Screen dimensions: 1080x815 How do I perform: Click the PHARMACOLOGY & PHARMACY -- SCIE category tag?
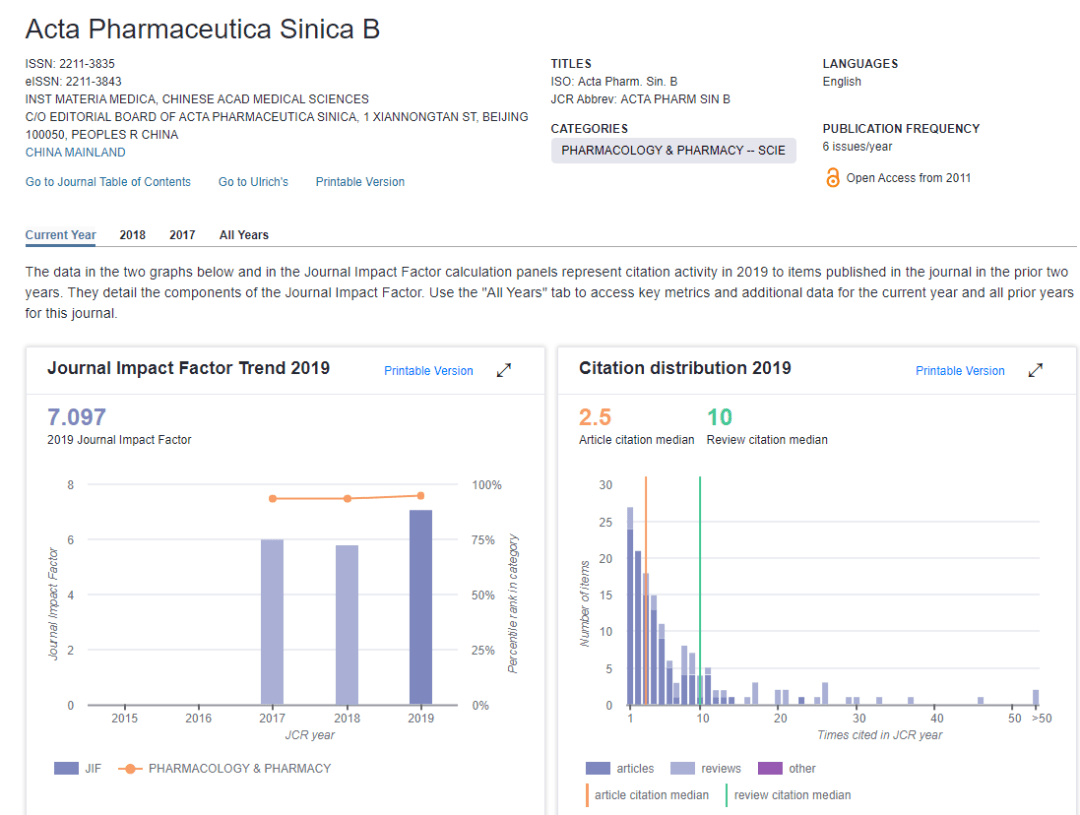coord(673,151)
